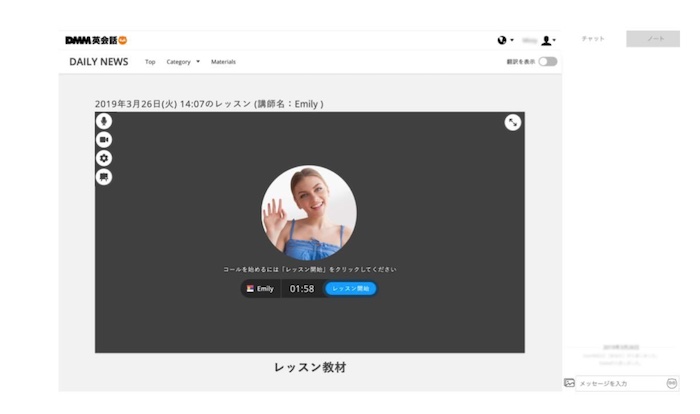This screenshot has width=700, height=414.
Task: Mute the microphone in the video panel
Action: pos(104,121)
